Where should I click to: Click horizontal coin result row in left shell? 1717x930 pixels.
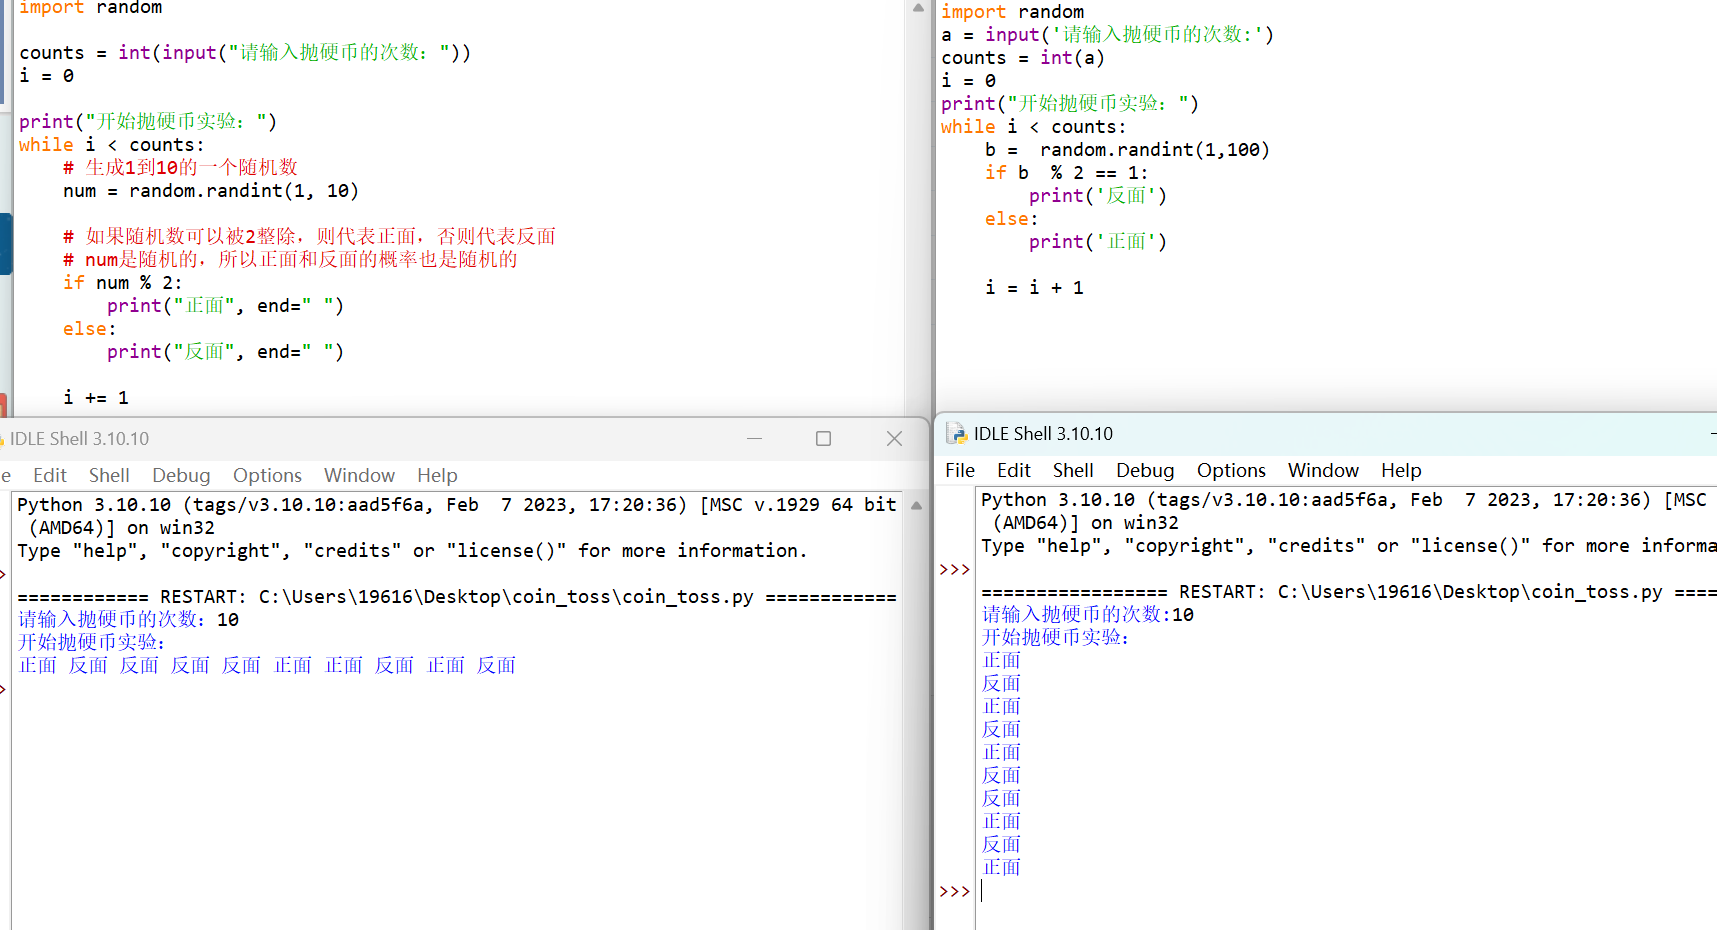pos(266,666)
